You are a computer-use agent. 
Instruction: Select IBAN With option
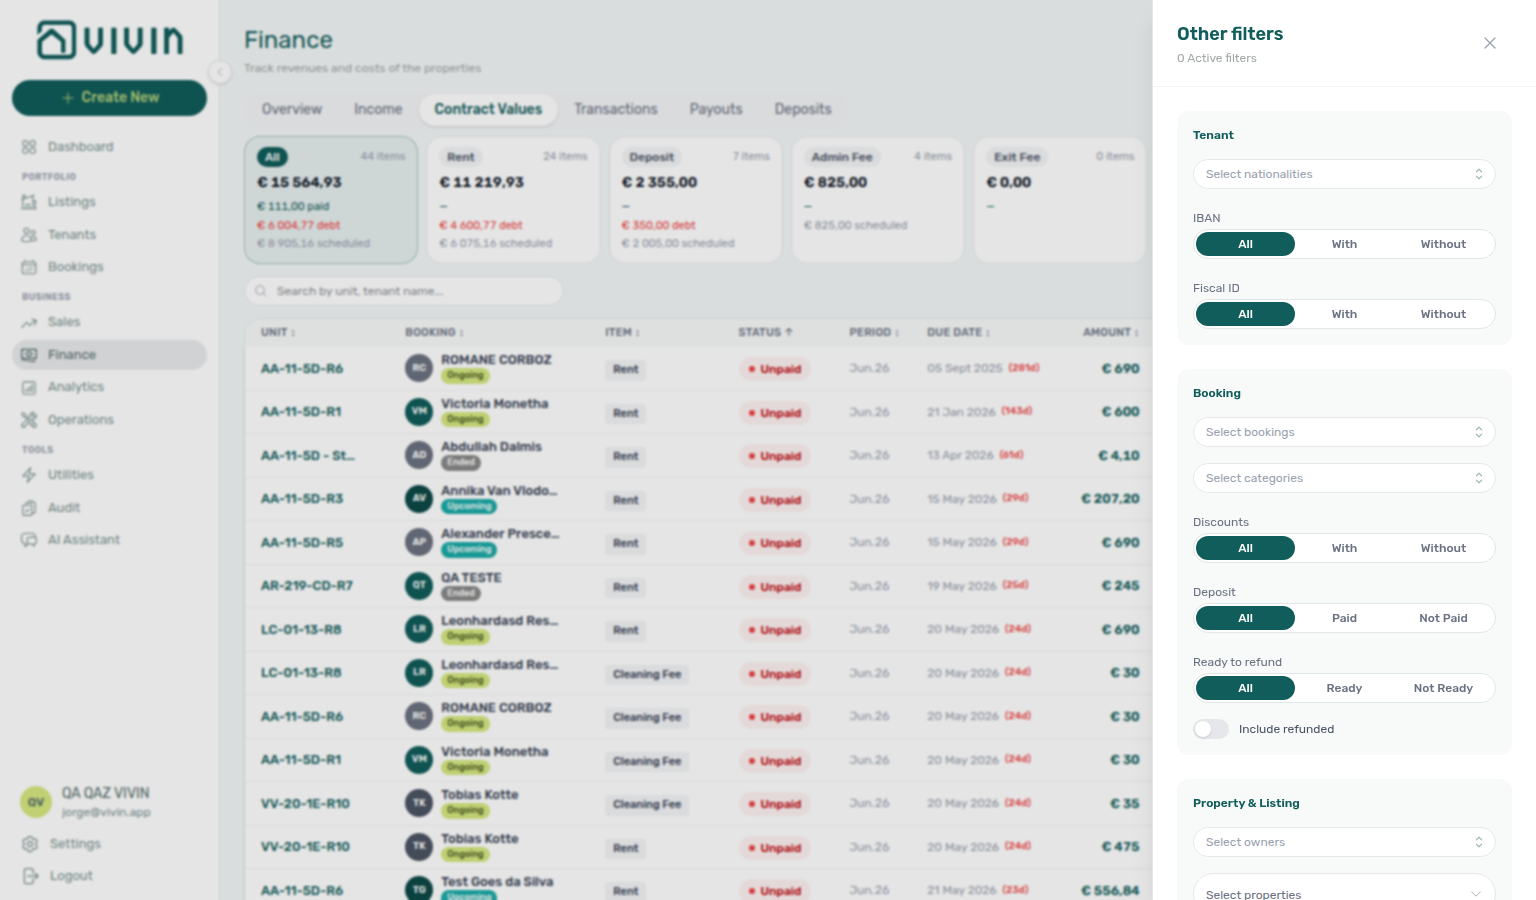point(1344,244)
